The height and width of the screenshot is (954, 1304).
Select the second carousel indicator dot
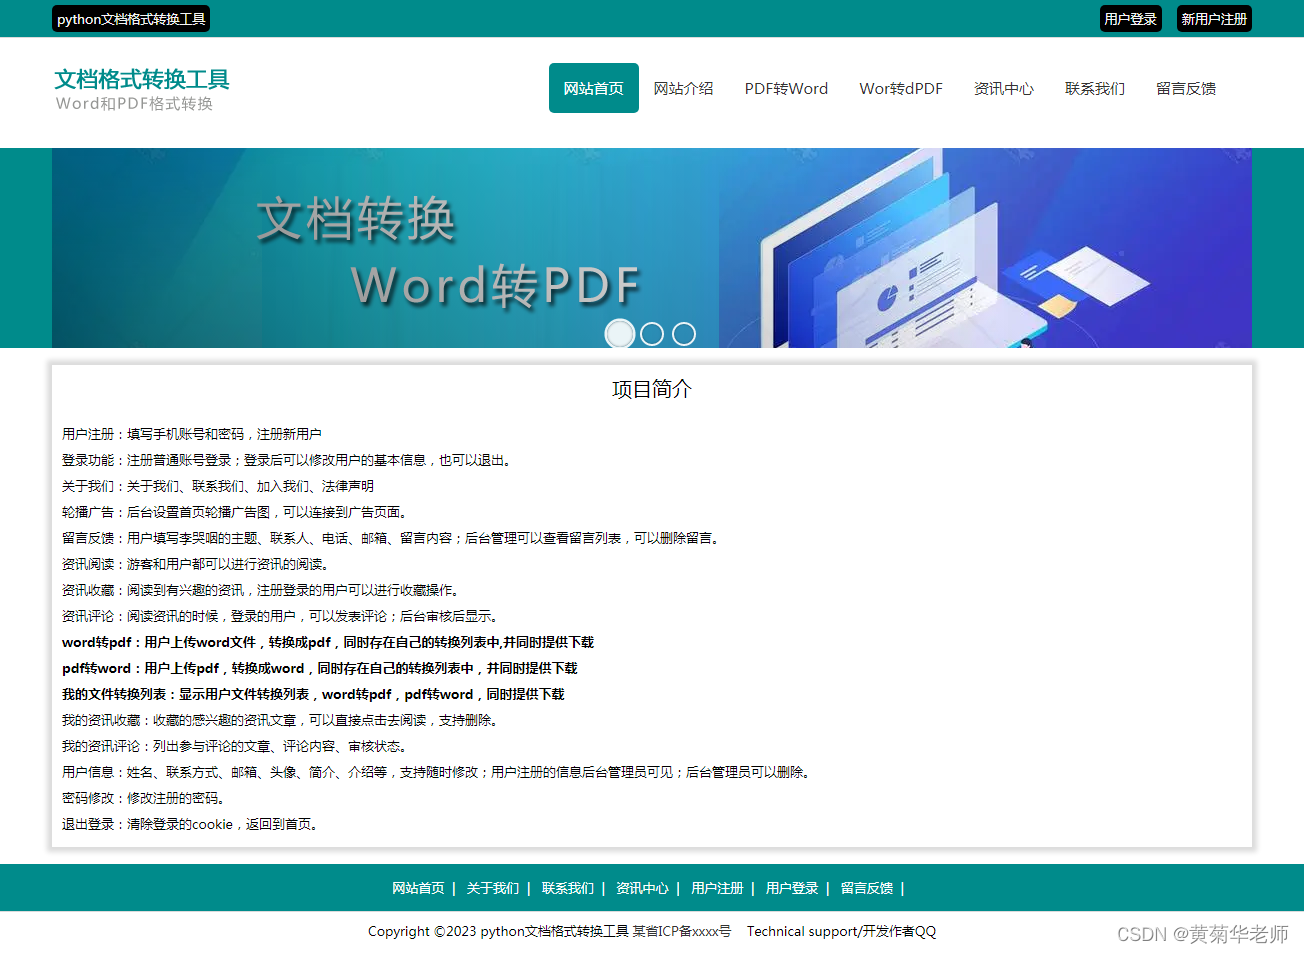click(x=651, y=333)
